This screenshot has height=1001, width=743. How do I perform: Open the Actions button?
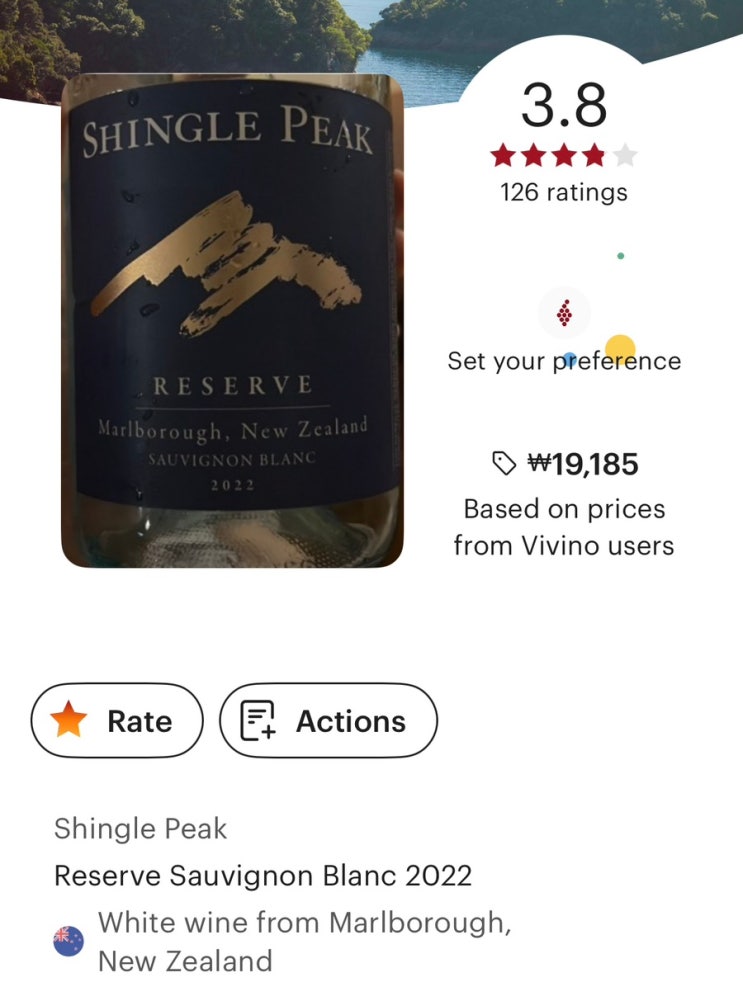coord(328,720)
